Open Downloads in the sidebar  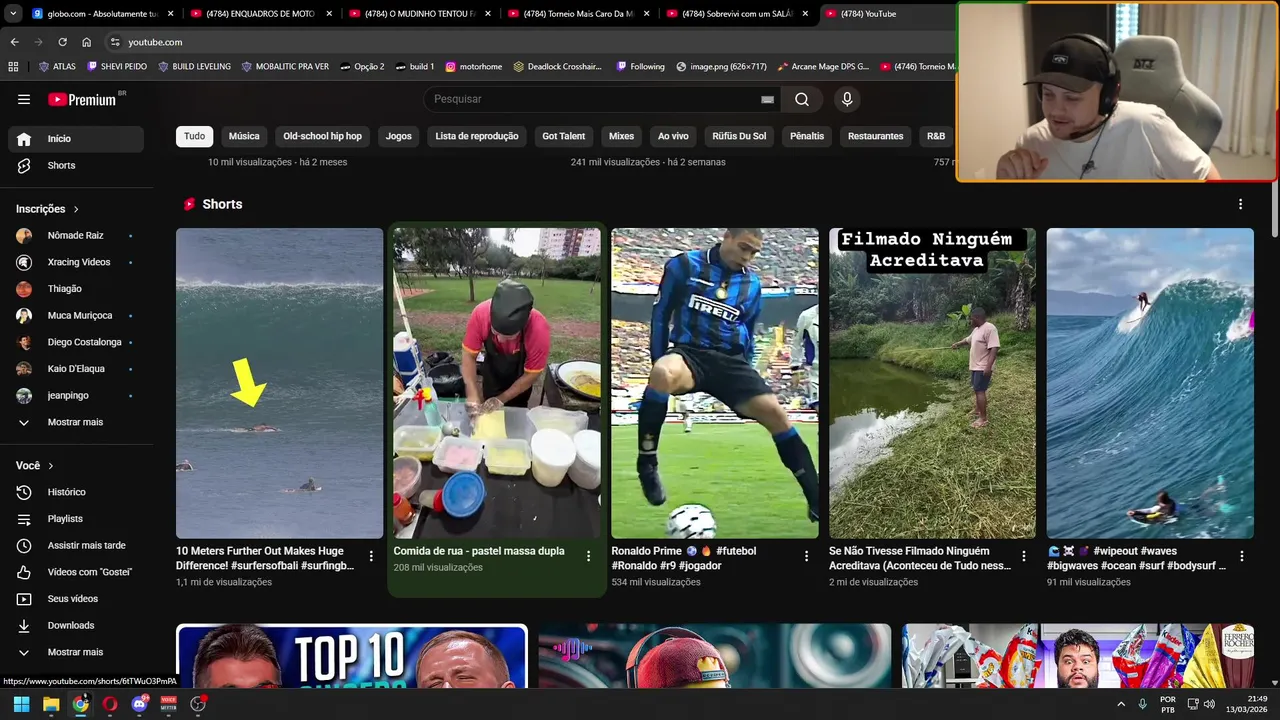pos(76,625)
